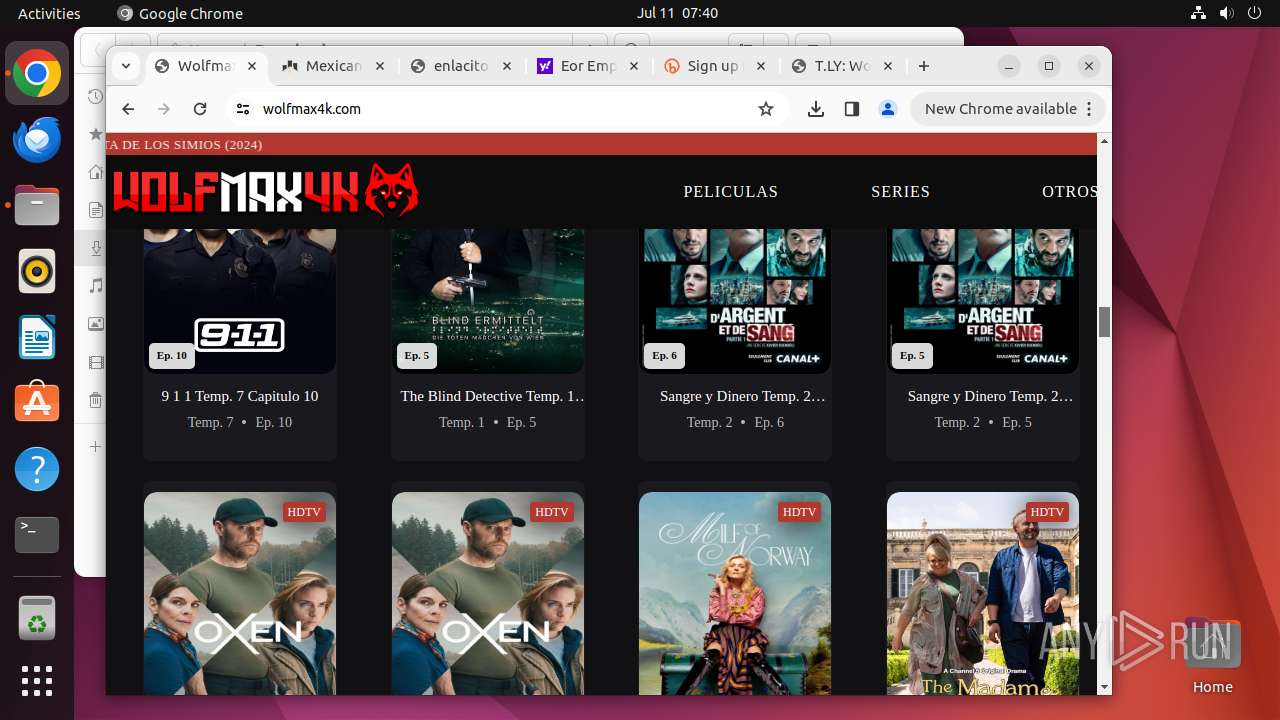Show Applications grid
The height and width of the screenshot is (720, 1280).
click(37, 681)
